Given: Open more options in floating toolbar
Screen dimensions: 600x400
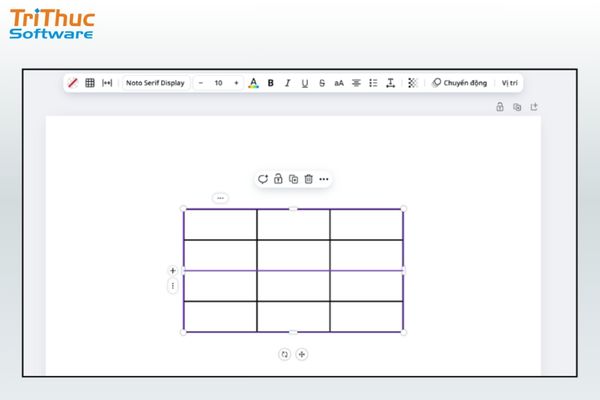Looking at the screenshot, I should tap(324, 179).
